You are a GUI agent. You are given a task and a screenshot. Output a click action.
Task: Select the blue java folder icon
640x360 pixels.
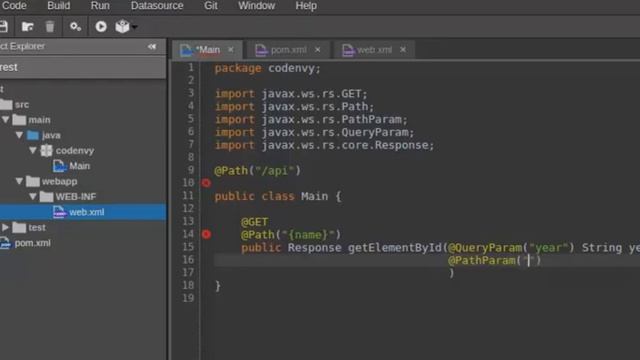pos(33,135)
